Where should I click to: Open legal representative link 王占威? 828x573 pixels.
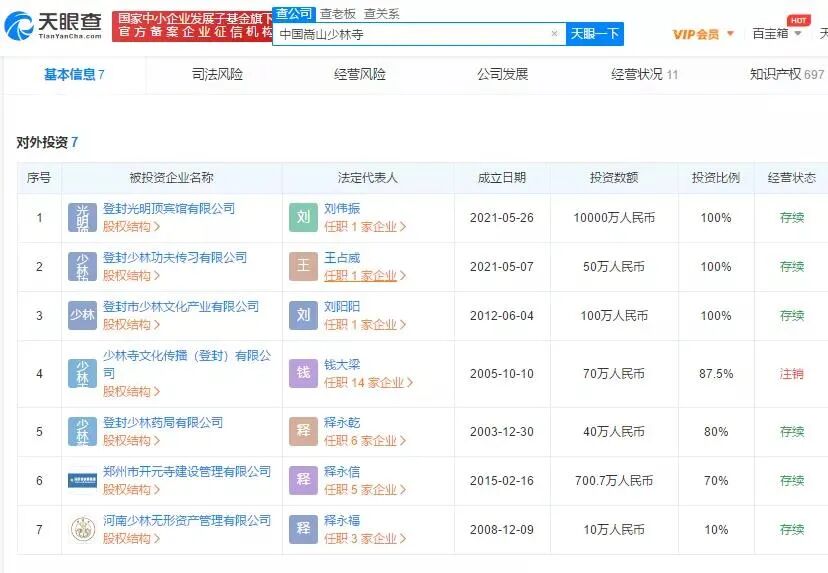[342, 258]
